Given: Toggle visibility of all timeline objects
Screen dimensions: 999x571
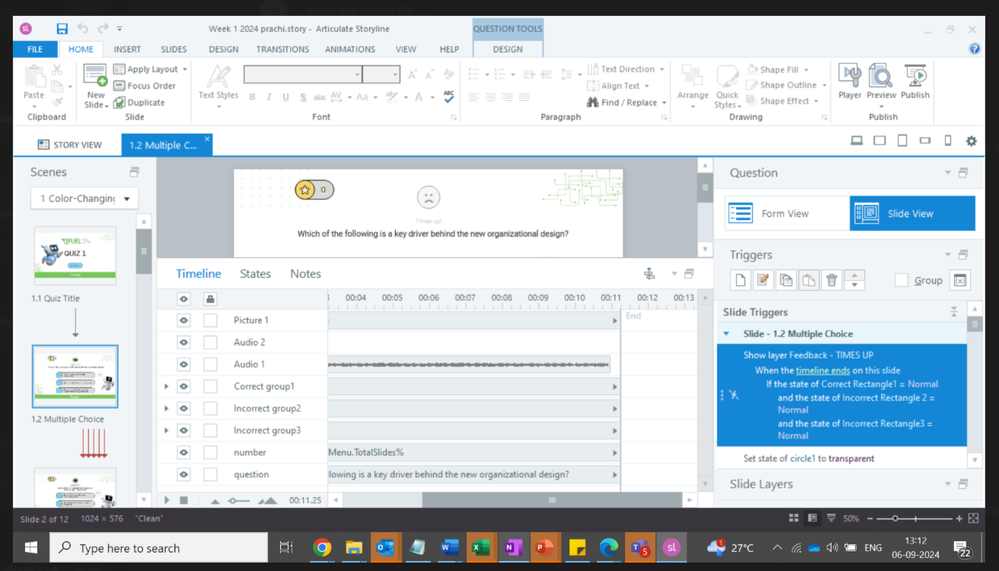Looking at the screenshot, I should (183, 298).
